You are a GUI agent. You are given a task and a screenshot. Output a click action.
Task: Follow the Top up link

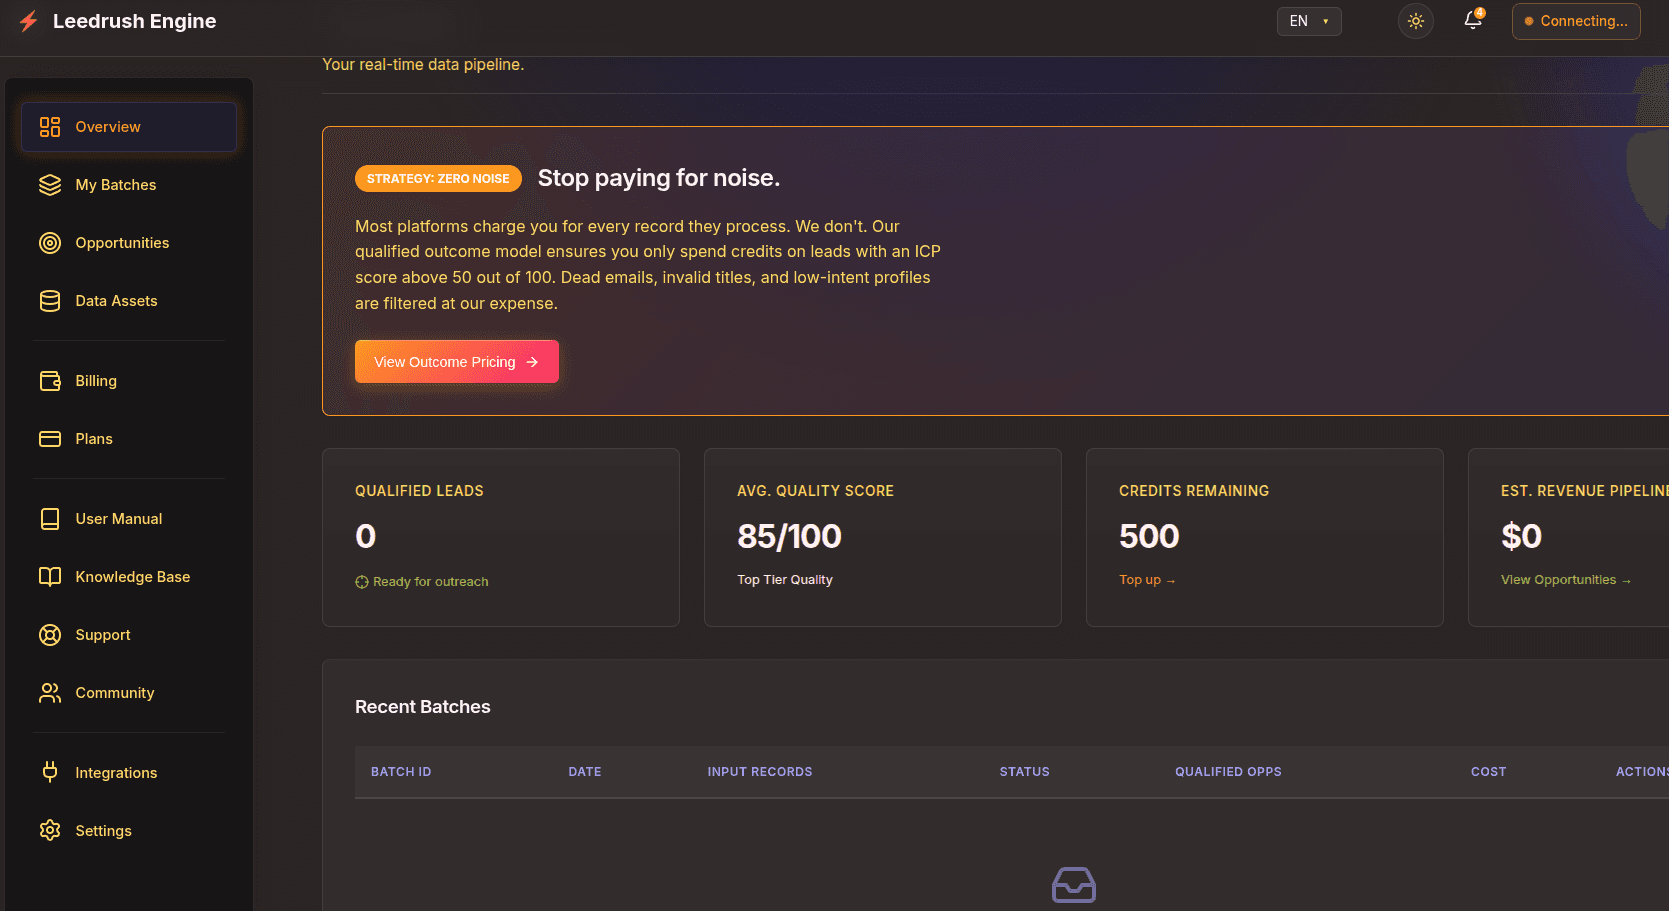(x=1146, y=579)
